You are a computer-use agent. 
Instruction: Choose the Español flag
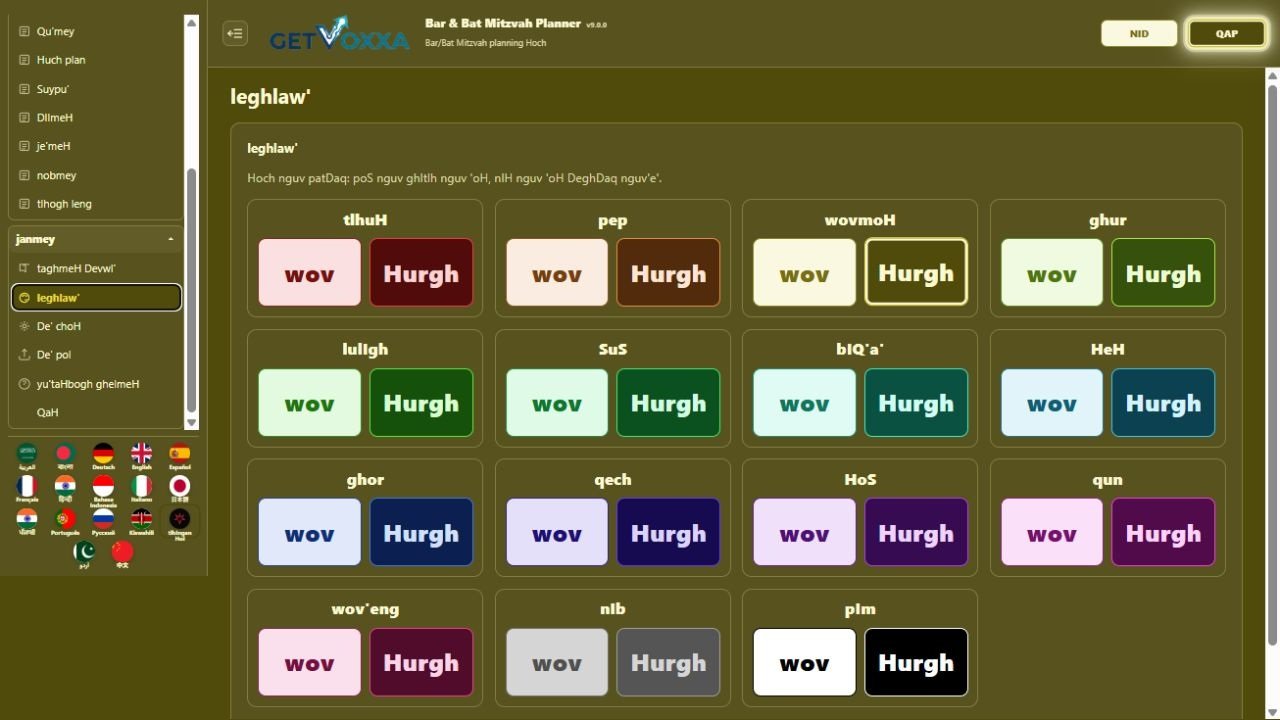click(179, 457)
